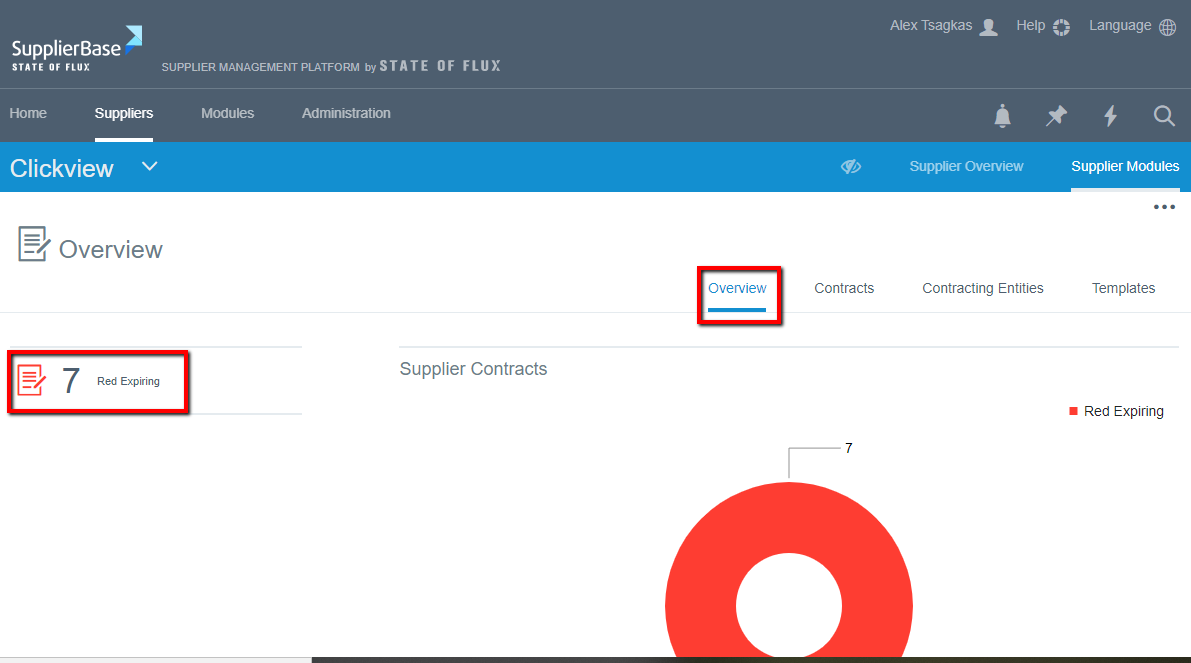Image resolution: width=1191 pixels, height=663 pixels.
Task: Select the Contracting Entities tab
Action: tap(982, 288)
